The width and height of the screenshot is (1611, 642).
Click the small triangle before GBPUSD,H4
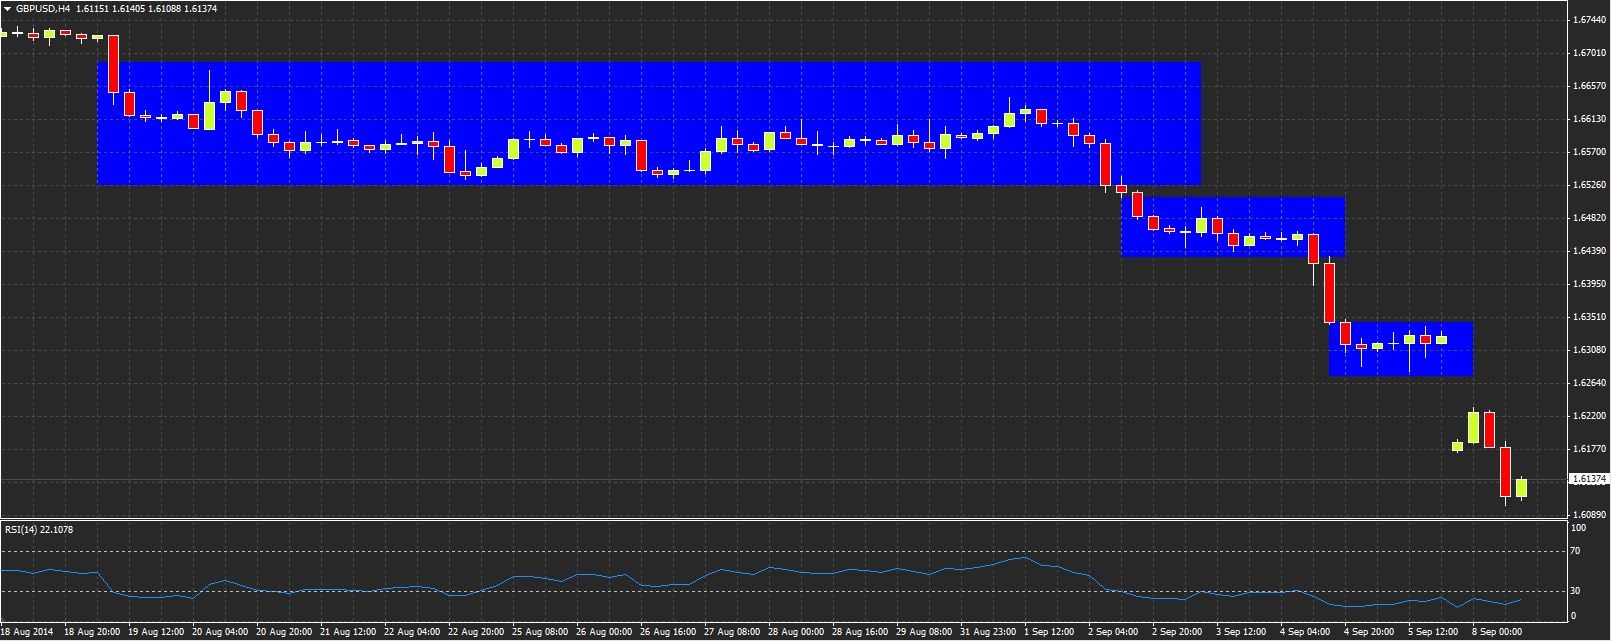[7, 9]
